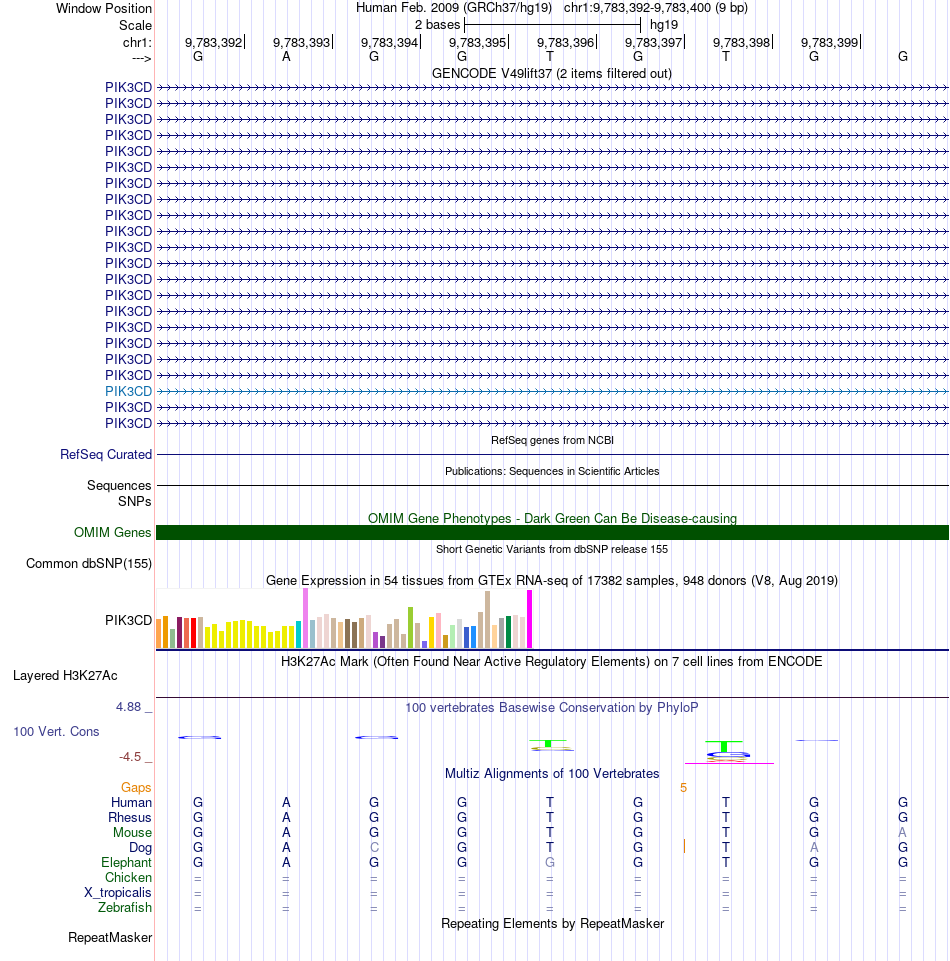950x961 pixels.
Task: Open the OMIM Gene Phenotypes track title
Action: click(x=552, y=518)
